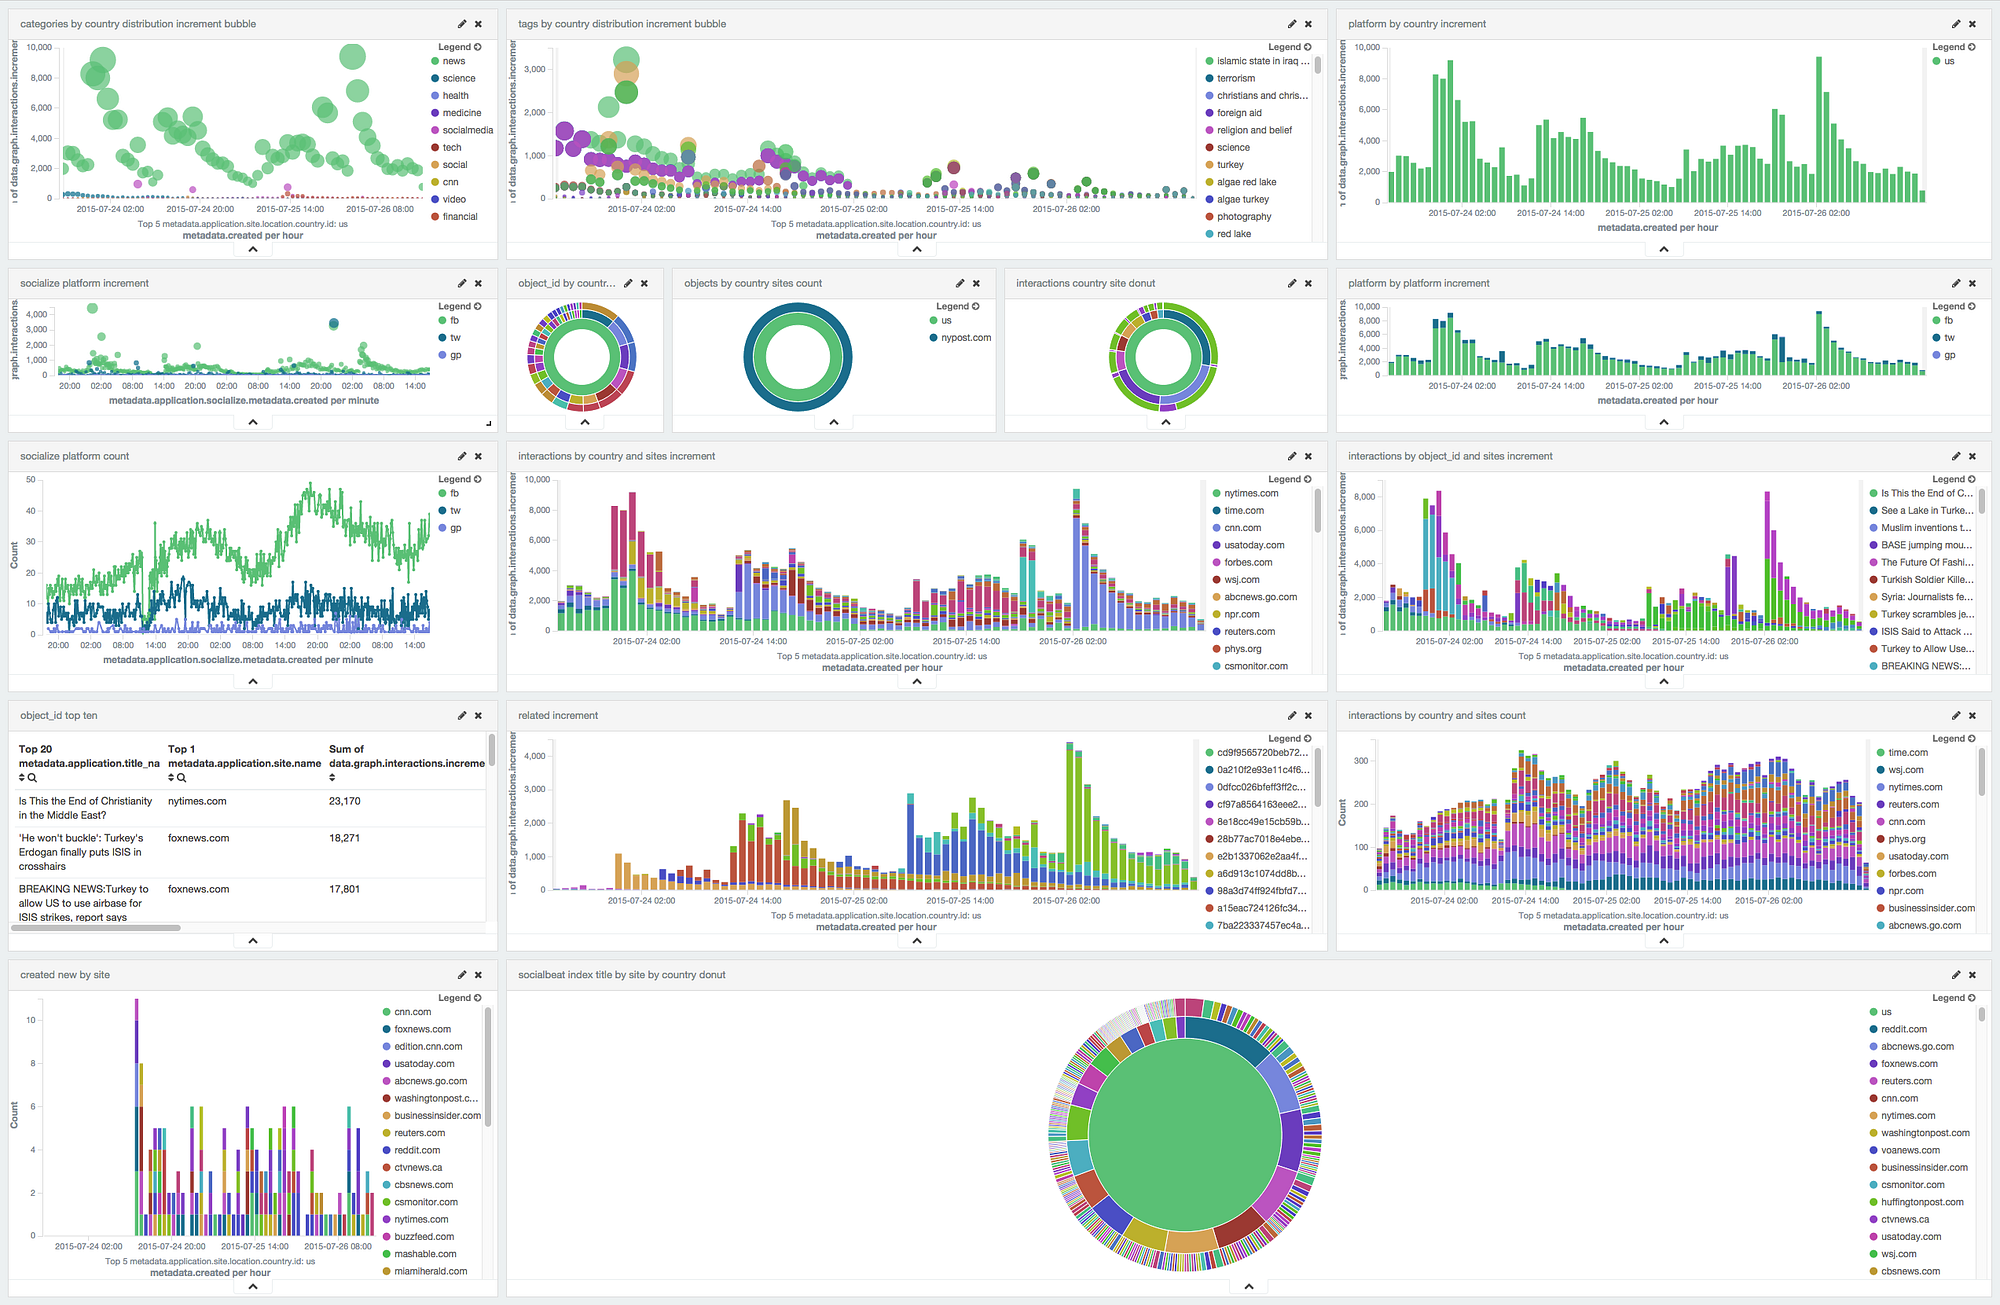Remove the interactions country site donut panel
Image resolution: width=2000 pixels, height=1305 pixels.
(x=1308, y=283)
